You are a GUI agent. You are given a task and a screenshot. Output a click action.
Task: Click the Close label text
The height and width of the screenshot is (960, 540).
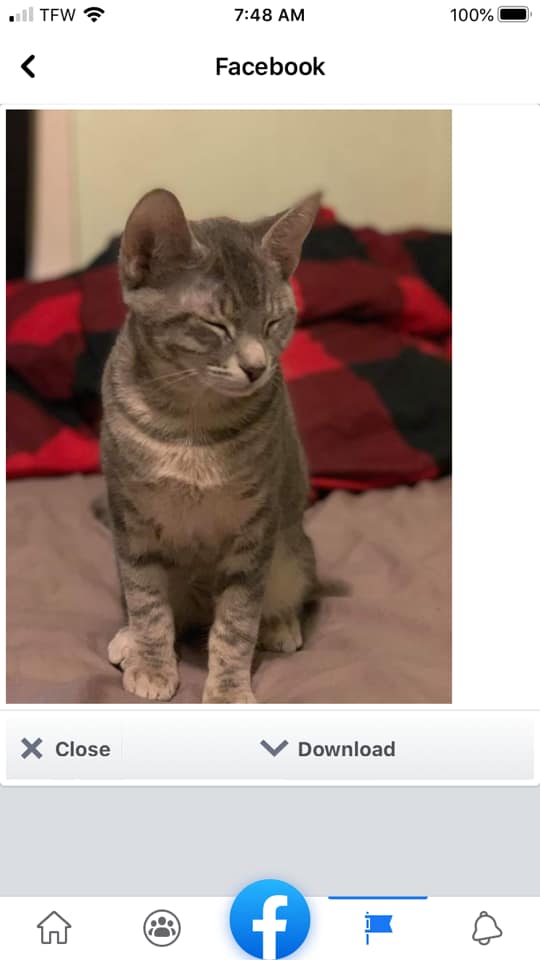(83, 749)
